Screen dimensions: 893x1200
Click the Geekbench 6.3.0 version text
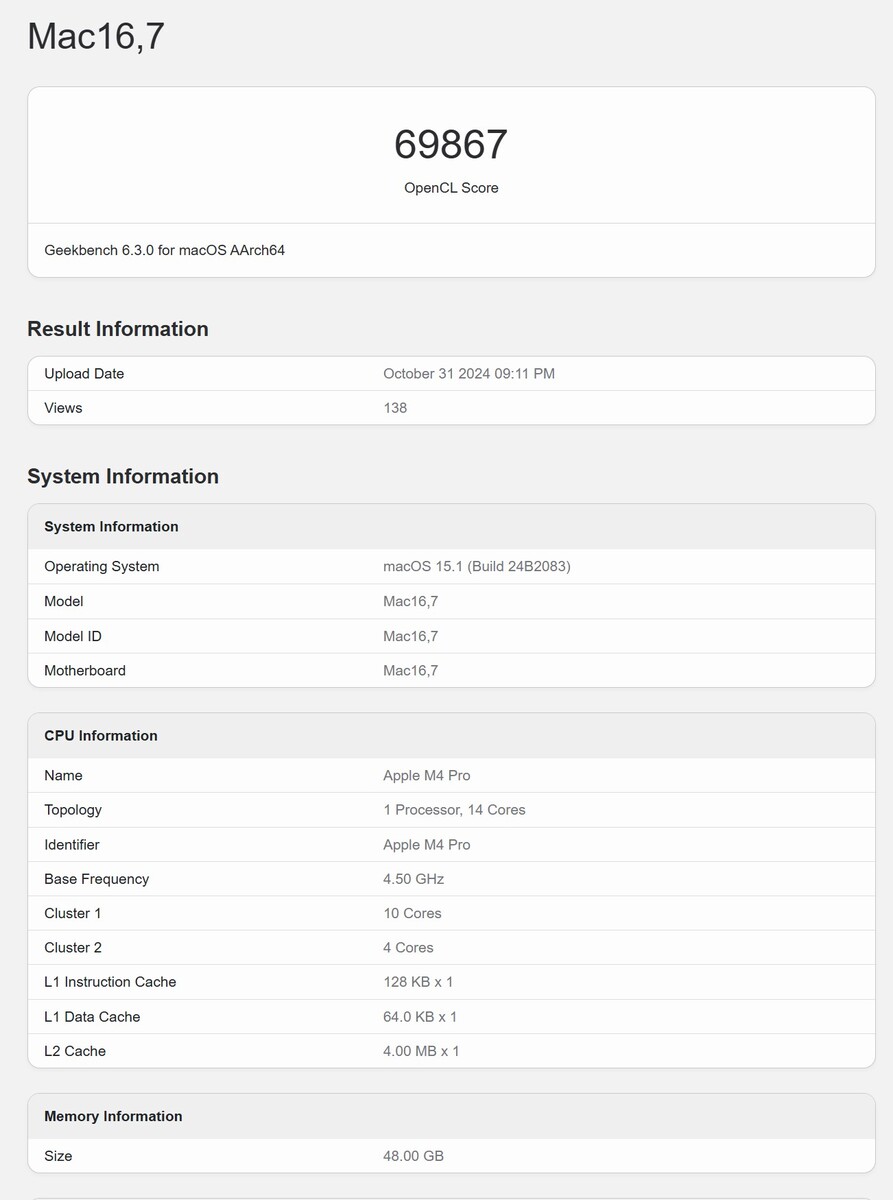(x=165, y=251)
